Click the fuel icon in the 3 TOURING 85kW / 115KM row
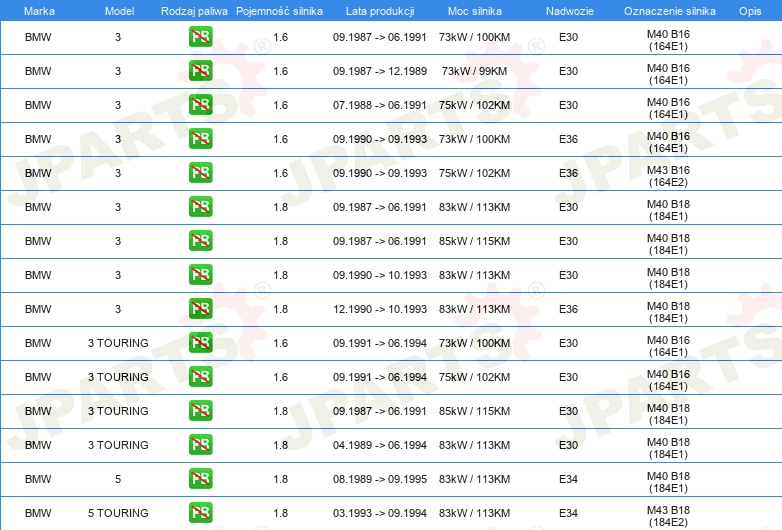This screenshot has width=782, height=530. tap(200, 411)
